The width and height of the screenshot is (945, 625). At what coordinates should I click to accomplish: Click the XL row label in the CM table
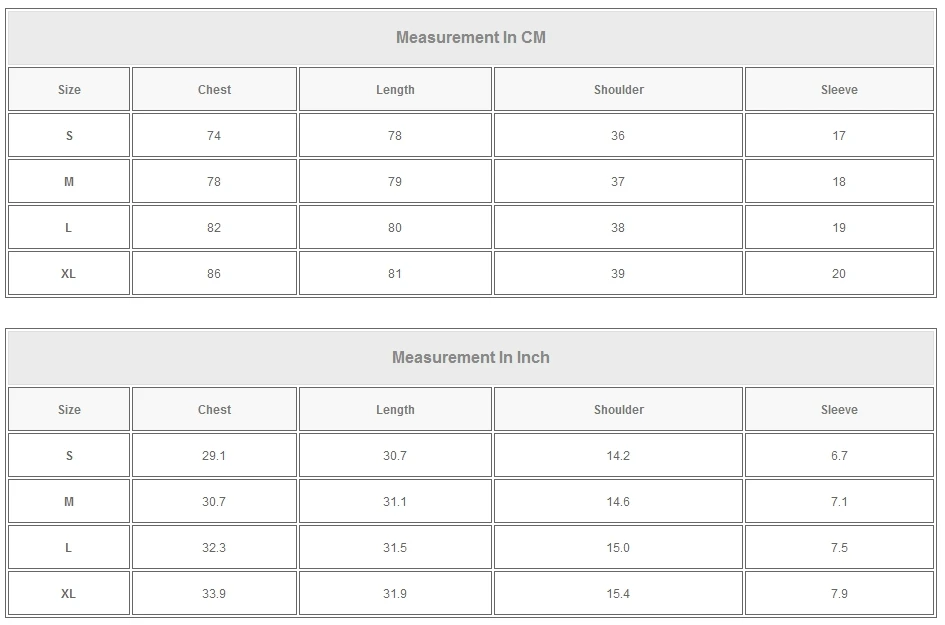(69, 274)
